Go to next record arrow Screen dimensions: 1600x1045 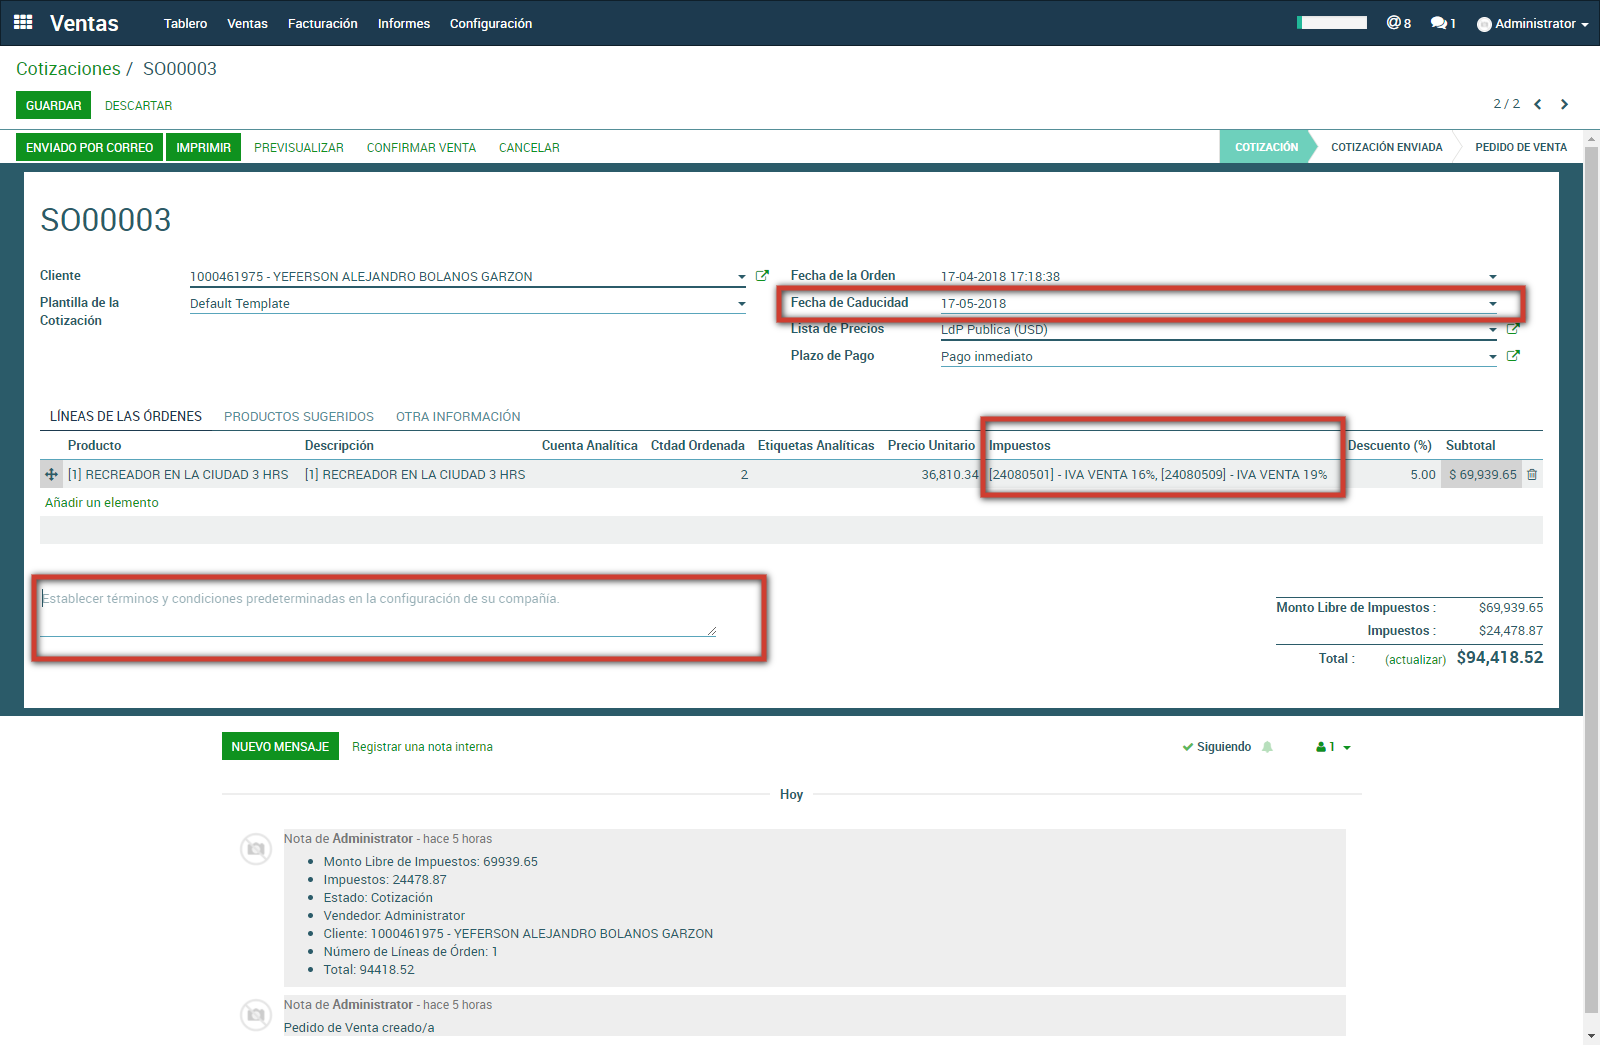1565,104
